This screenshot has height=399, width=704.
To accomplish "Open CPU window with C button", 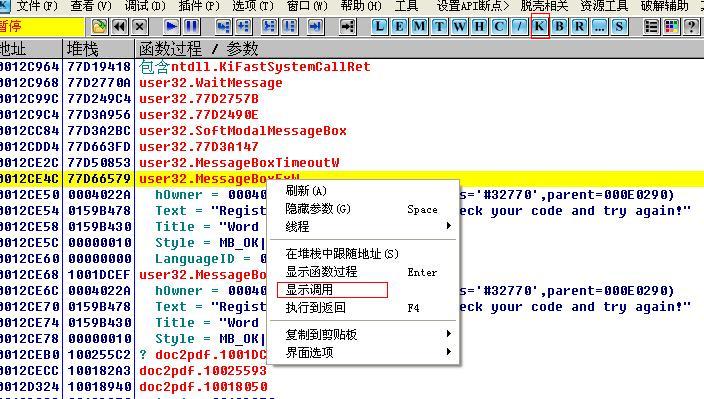I will click(499, 26).
